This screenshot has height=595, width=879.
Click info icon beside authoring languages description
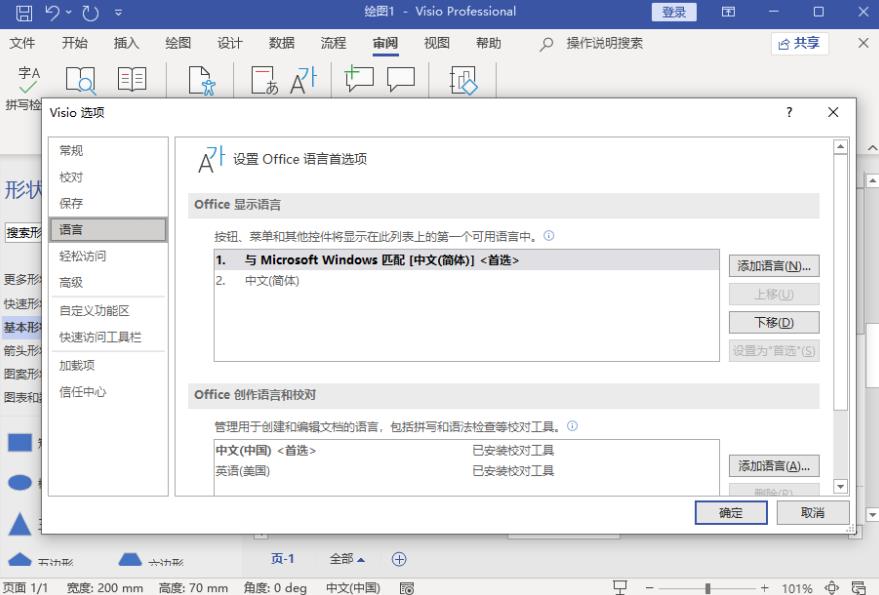(572, 426)
